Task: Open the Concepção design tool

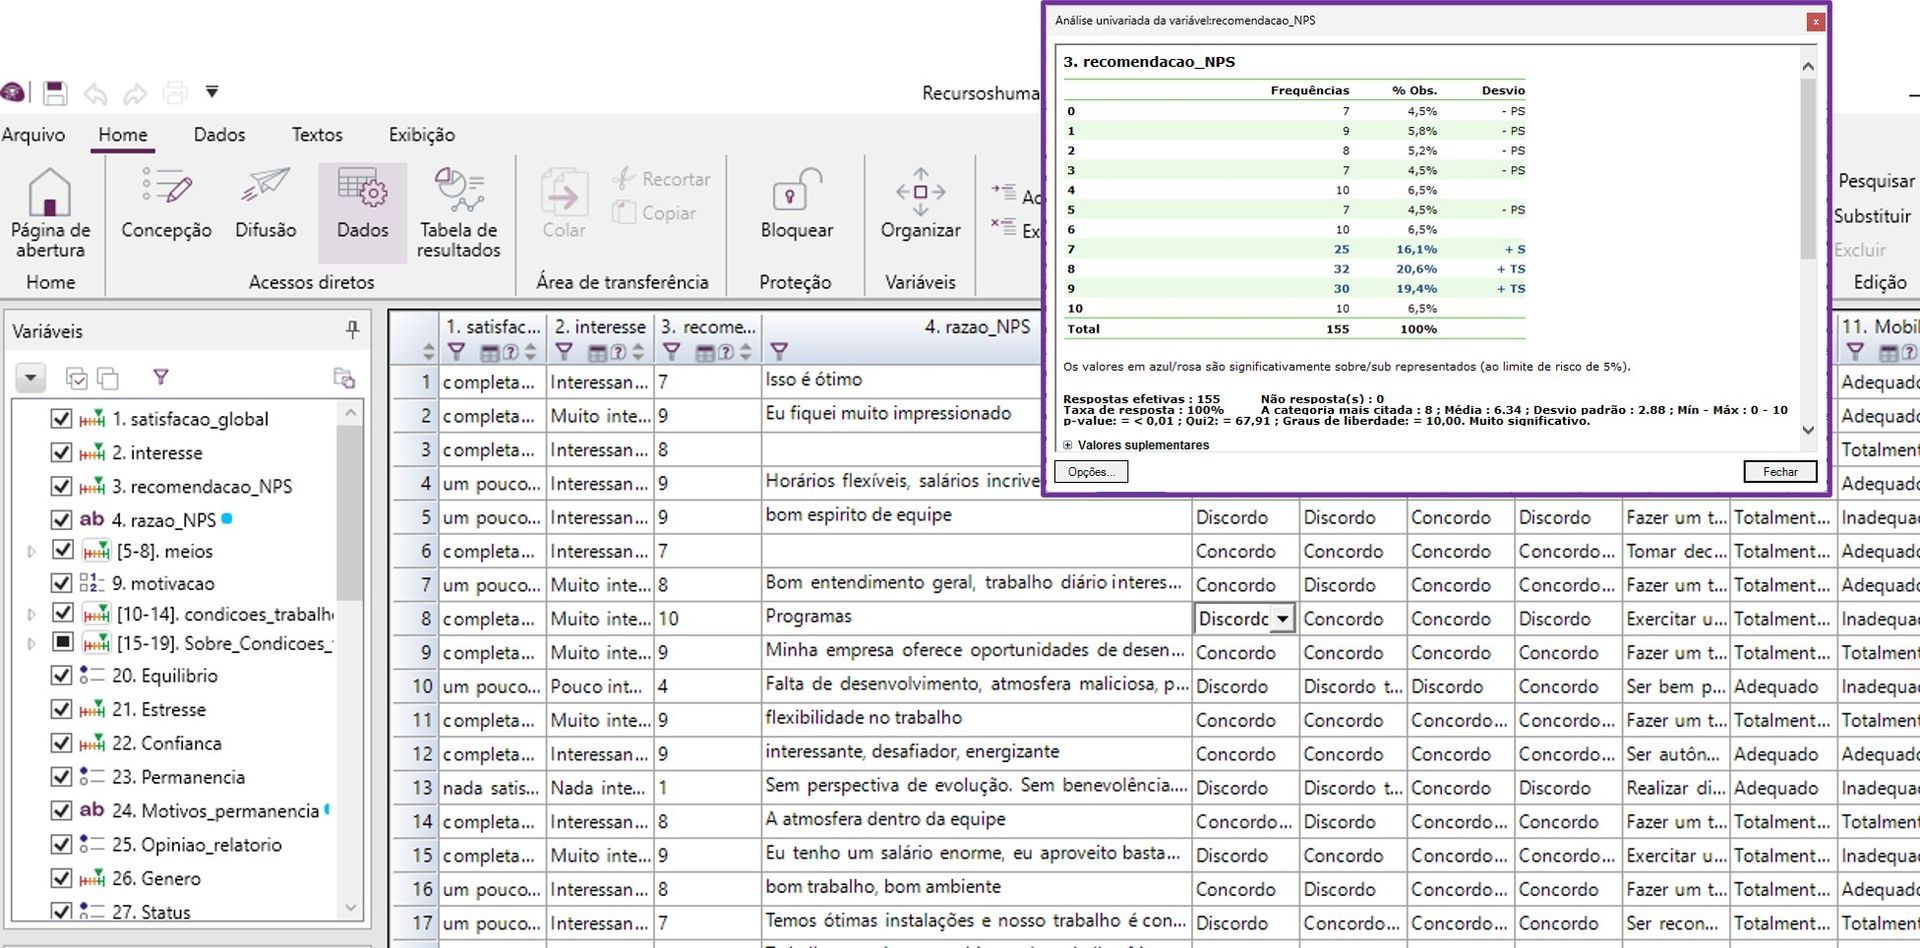Action: click(166, 189)
